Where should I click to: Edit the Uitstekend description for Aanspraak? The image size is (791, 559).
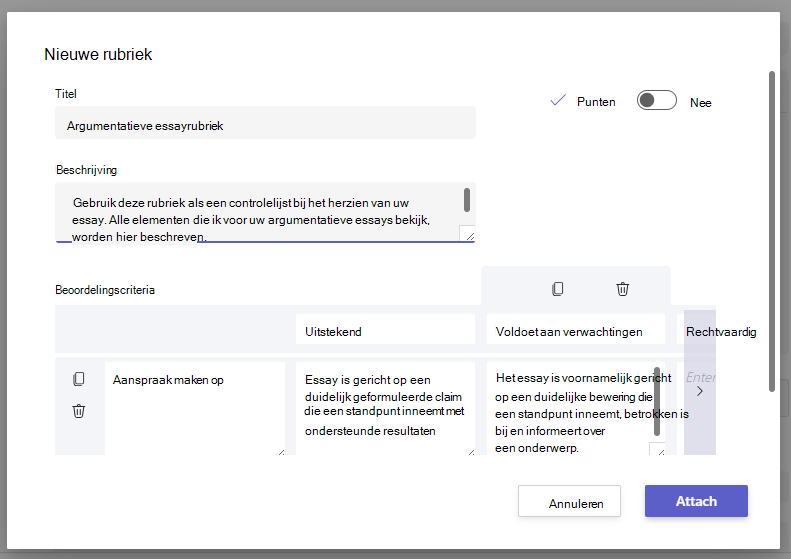click(385, 408)
